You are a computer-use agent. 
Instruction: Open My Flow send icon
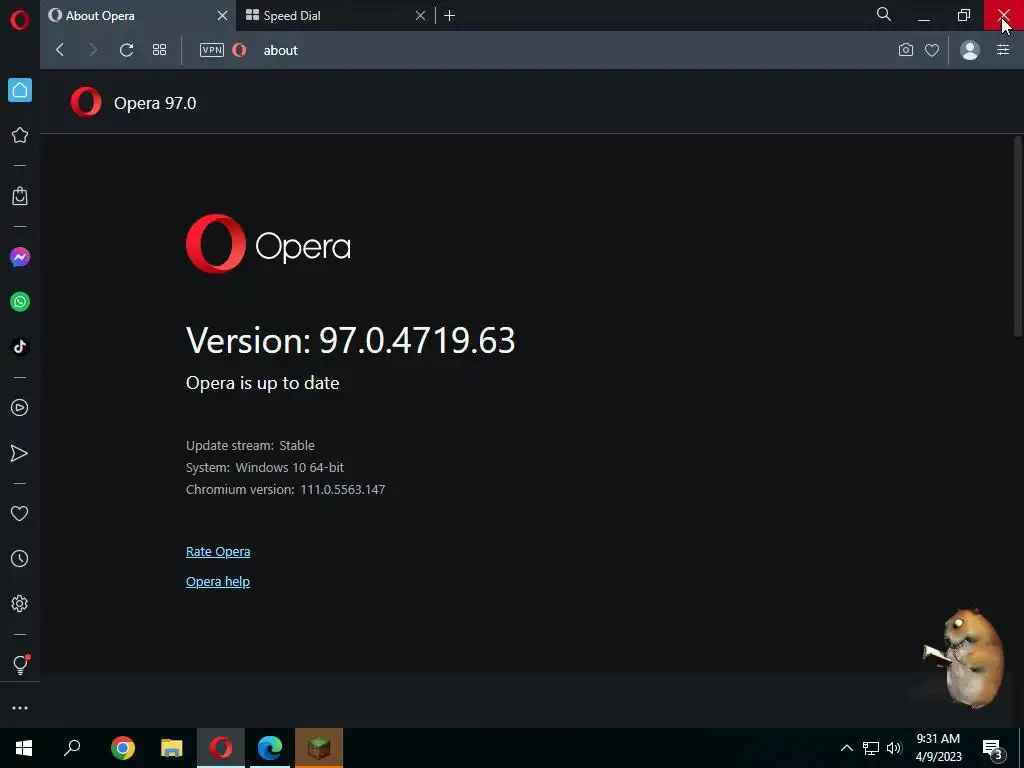click(20, 453)
